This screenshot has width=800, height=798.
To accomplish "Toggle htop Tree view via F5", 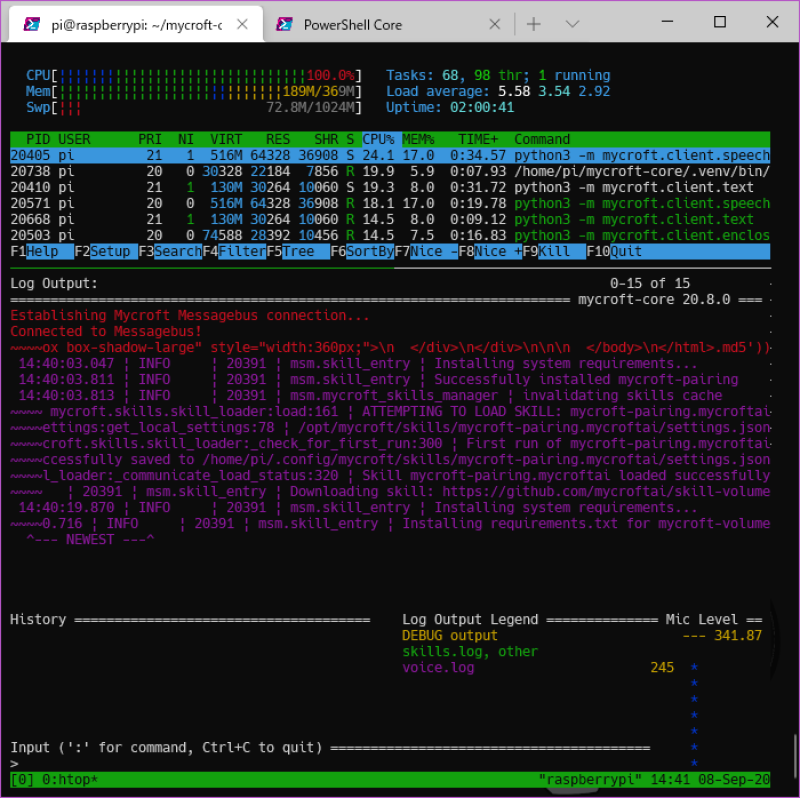I will [x=298, y=252].
